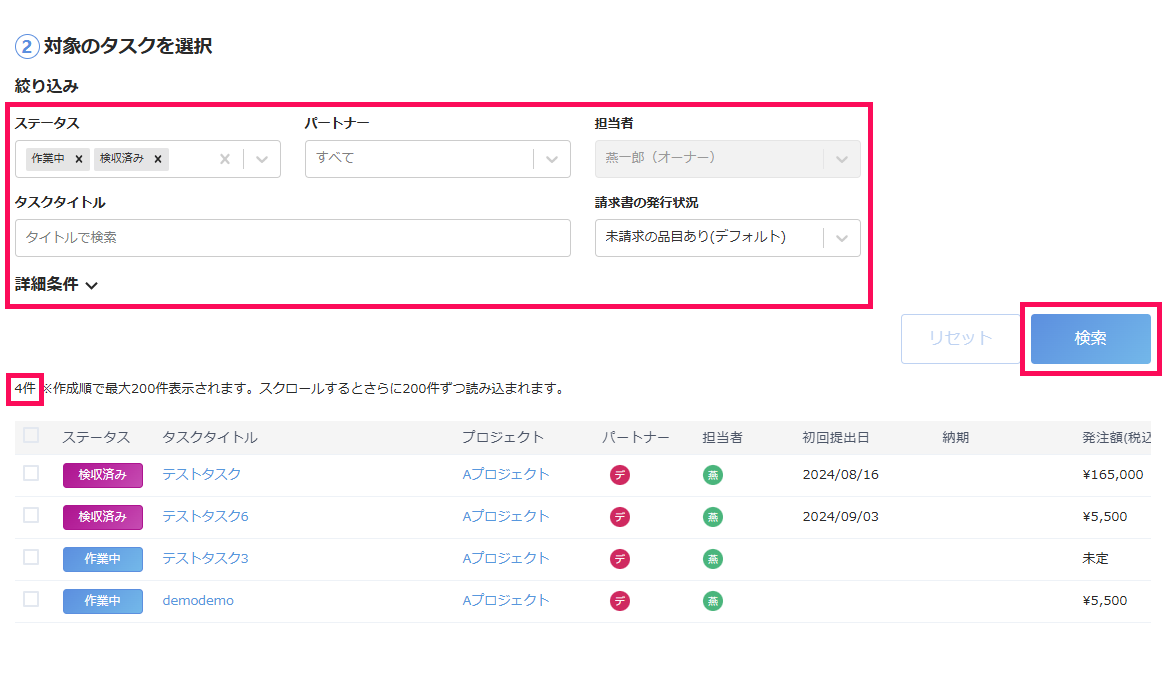Viewport: 1166px width, 675px height.
Task: Click assignee avatar in テストタスク3 row
Action: coord(713,559)
